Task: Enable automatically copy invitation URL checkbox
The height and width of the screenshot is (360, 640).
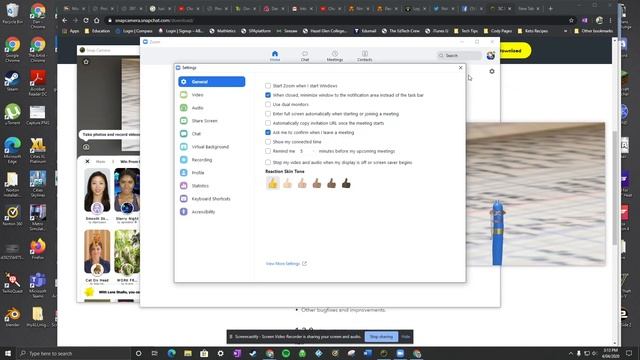Action: [x=268, y=123]
